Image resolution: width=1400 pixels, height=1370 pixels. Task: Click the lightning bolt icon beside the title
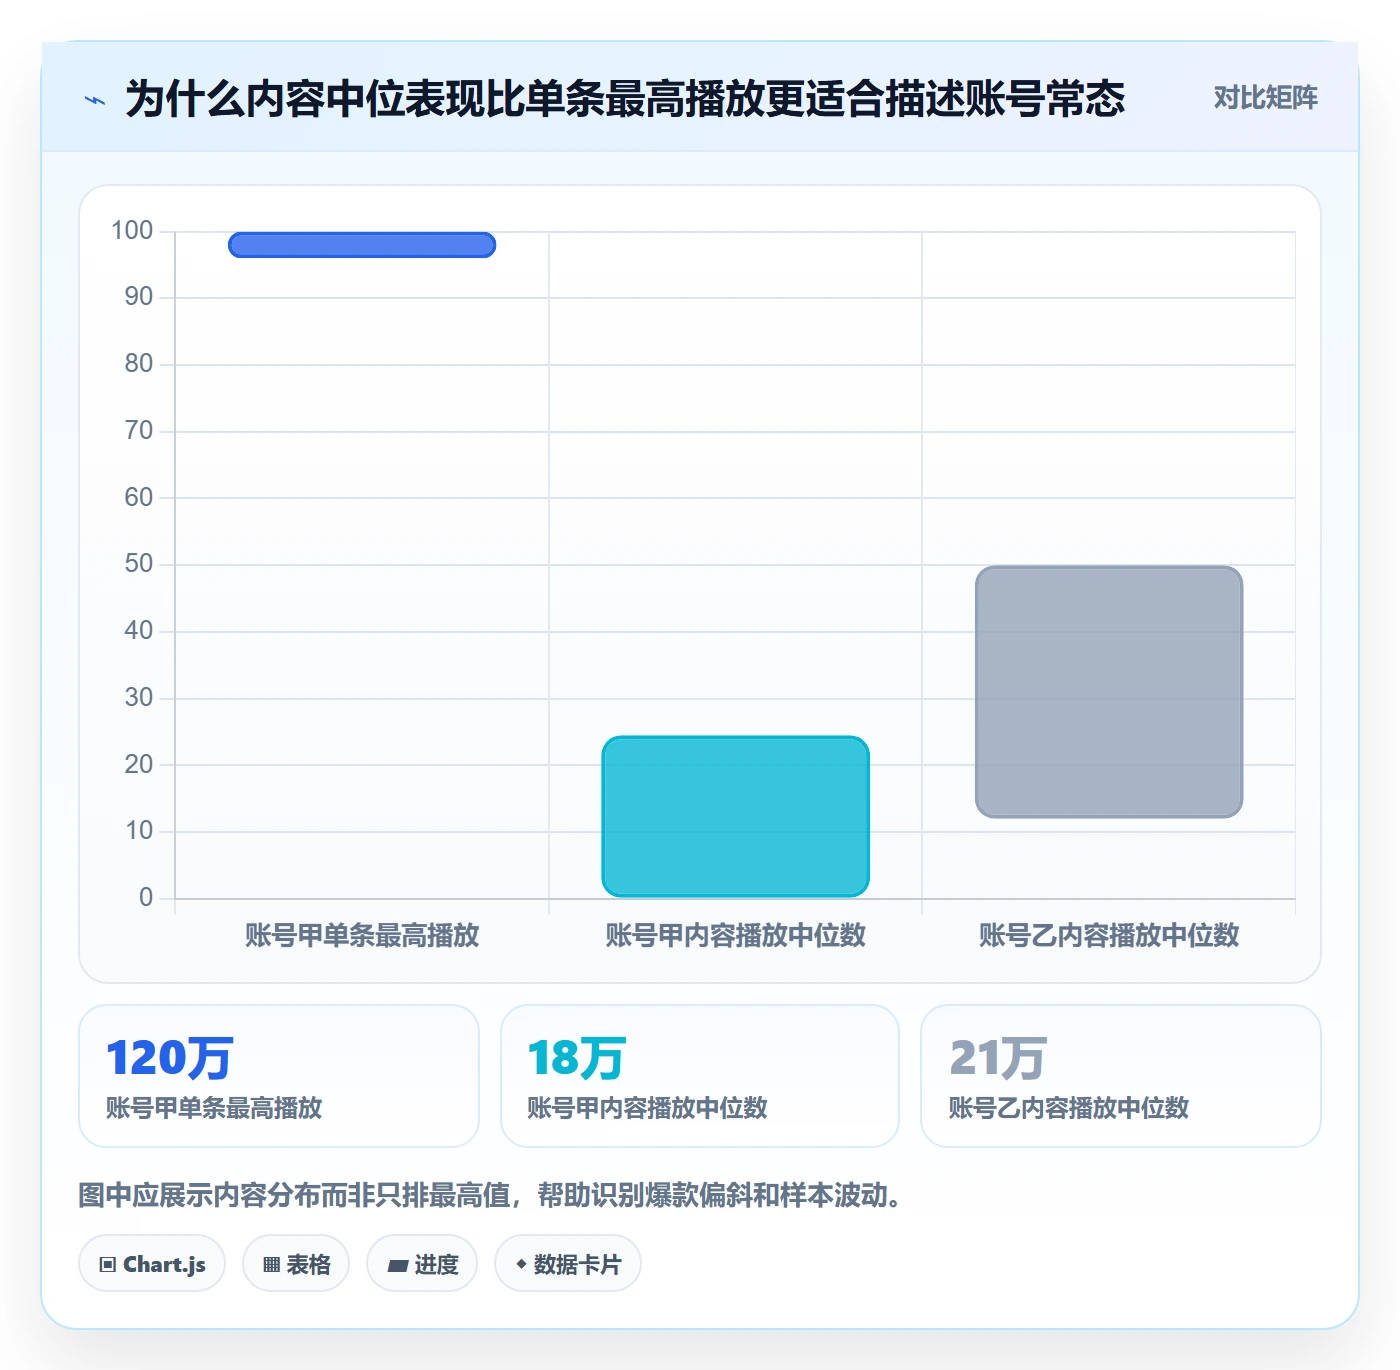pyautogui.click(x=95, y=100)
